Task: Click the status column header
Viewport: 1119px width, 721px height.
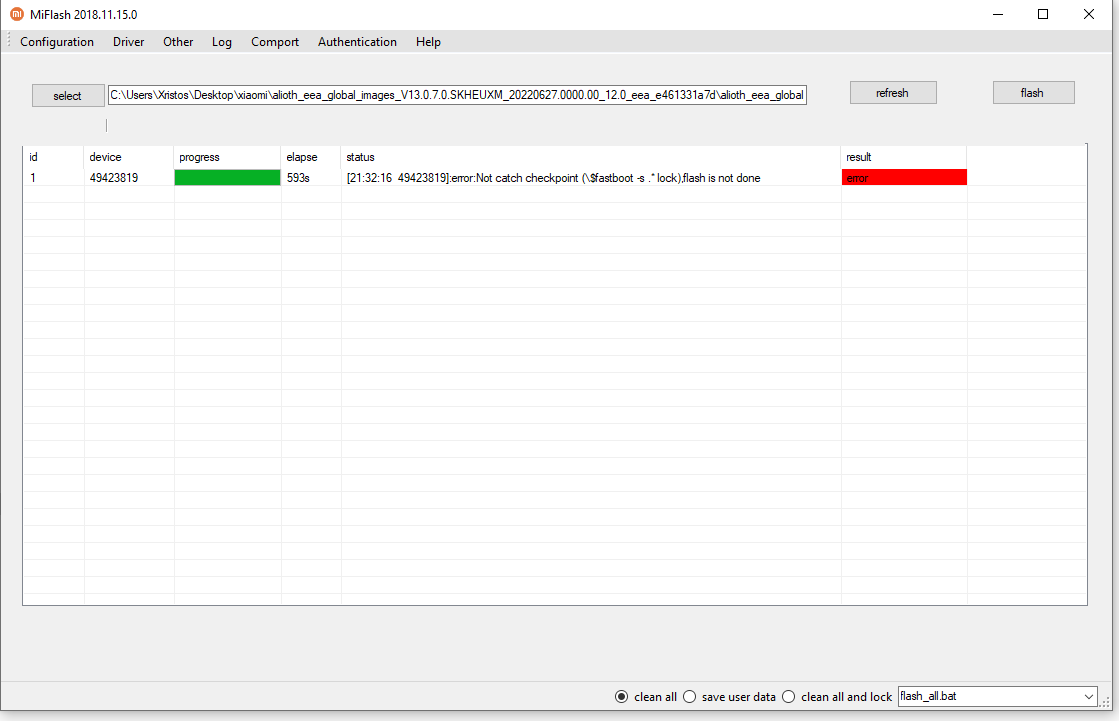Action: point(591,157)
